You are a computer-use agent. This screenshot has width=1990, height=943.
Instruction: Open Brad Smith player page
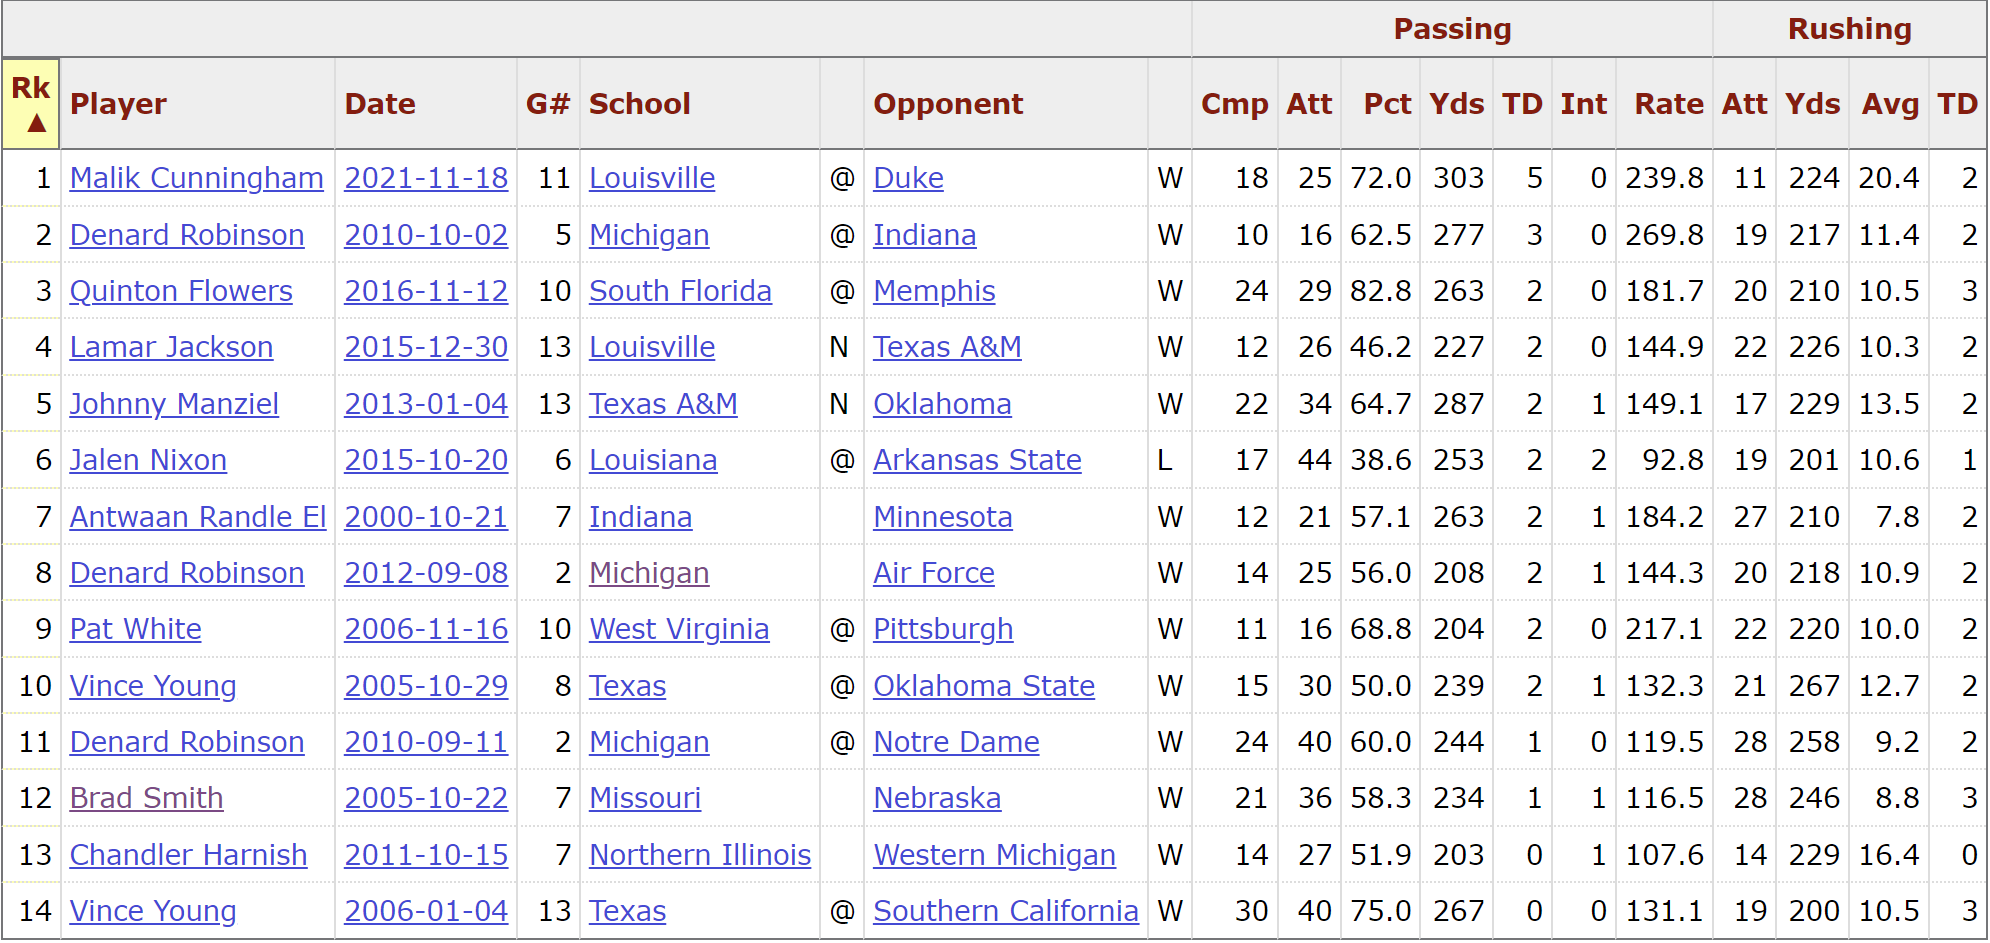click(147, 798)
